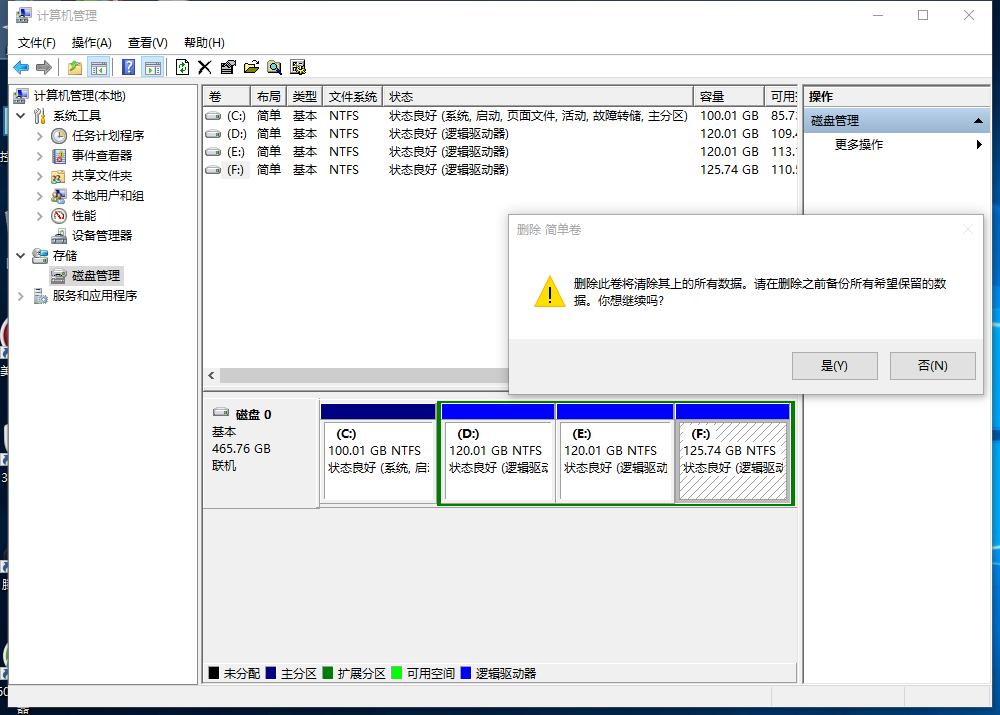Click the blue Back arrow in toolbar
The image size is (1000, 715).
(x=21, y=67)
